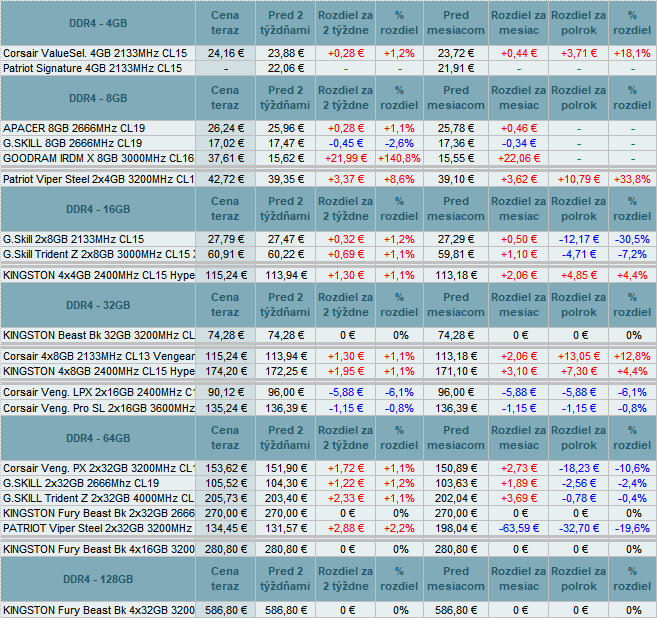
Task: Select the 174,20 € current price cell
Action: pos(225,371)
